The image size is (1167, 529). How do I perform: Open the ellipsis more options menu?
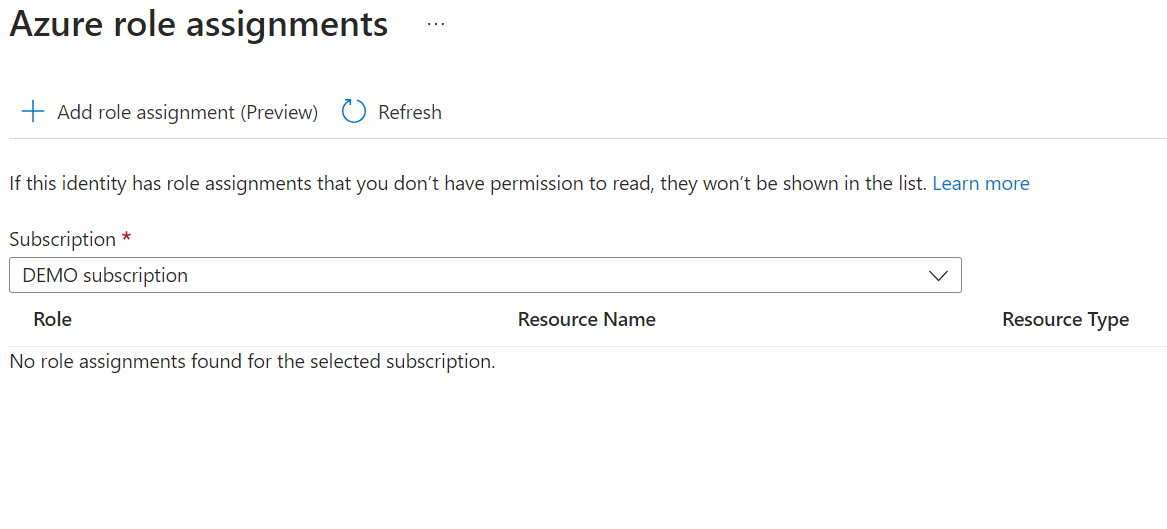[x=436, y=24]
